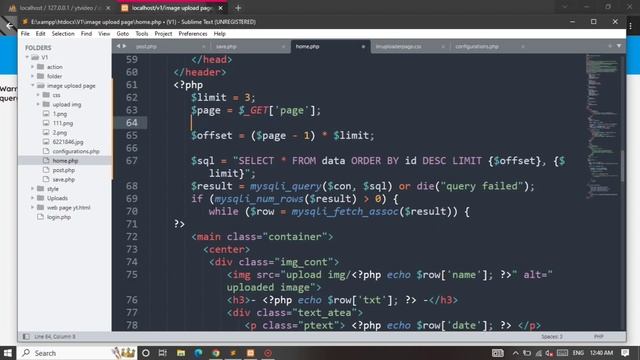Open the Edit menu
This screenshot has height=360, width=640.
(x=40, y=33)
